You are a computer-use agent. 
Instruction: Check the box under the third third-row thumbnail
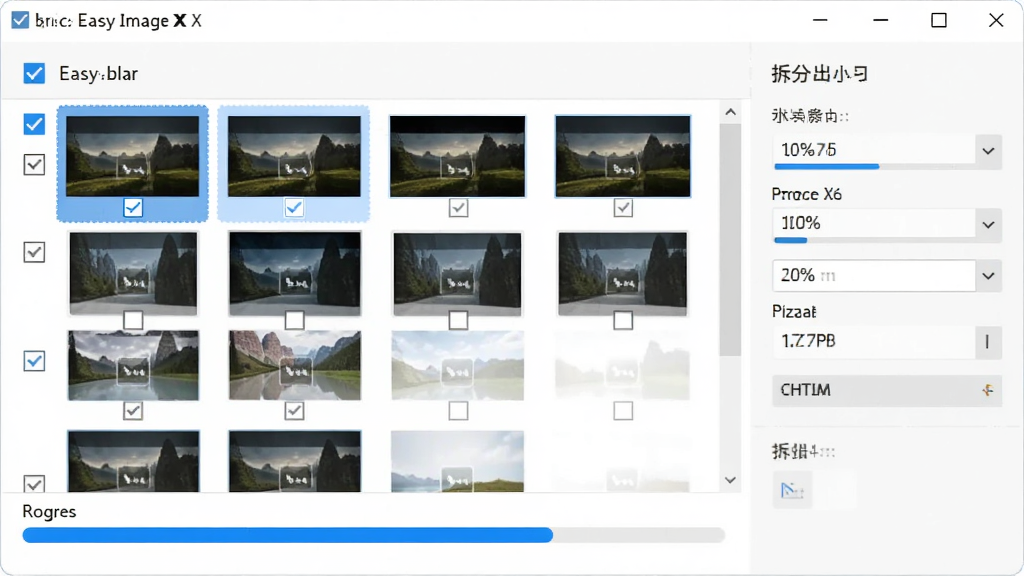[458, 411]
